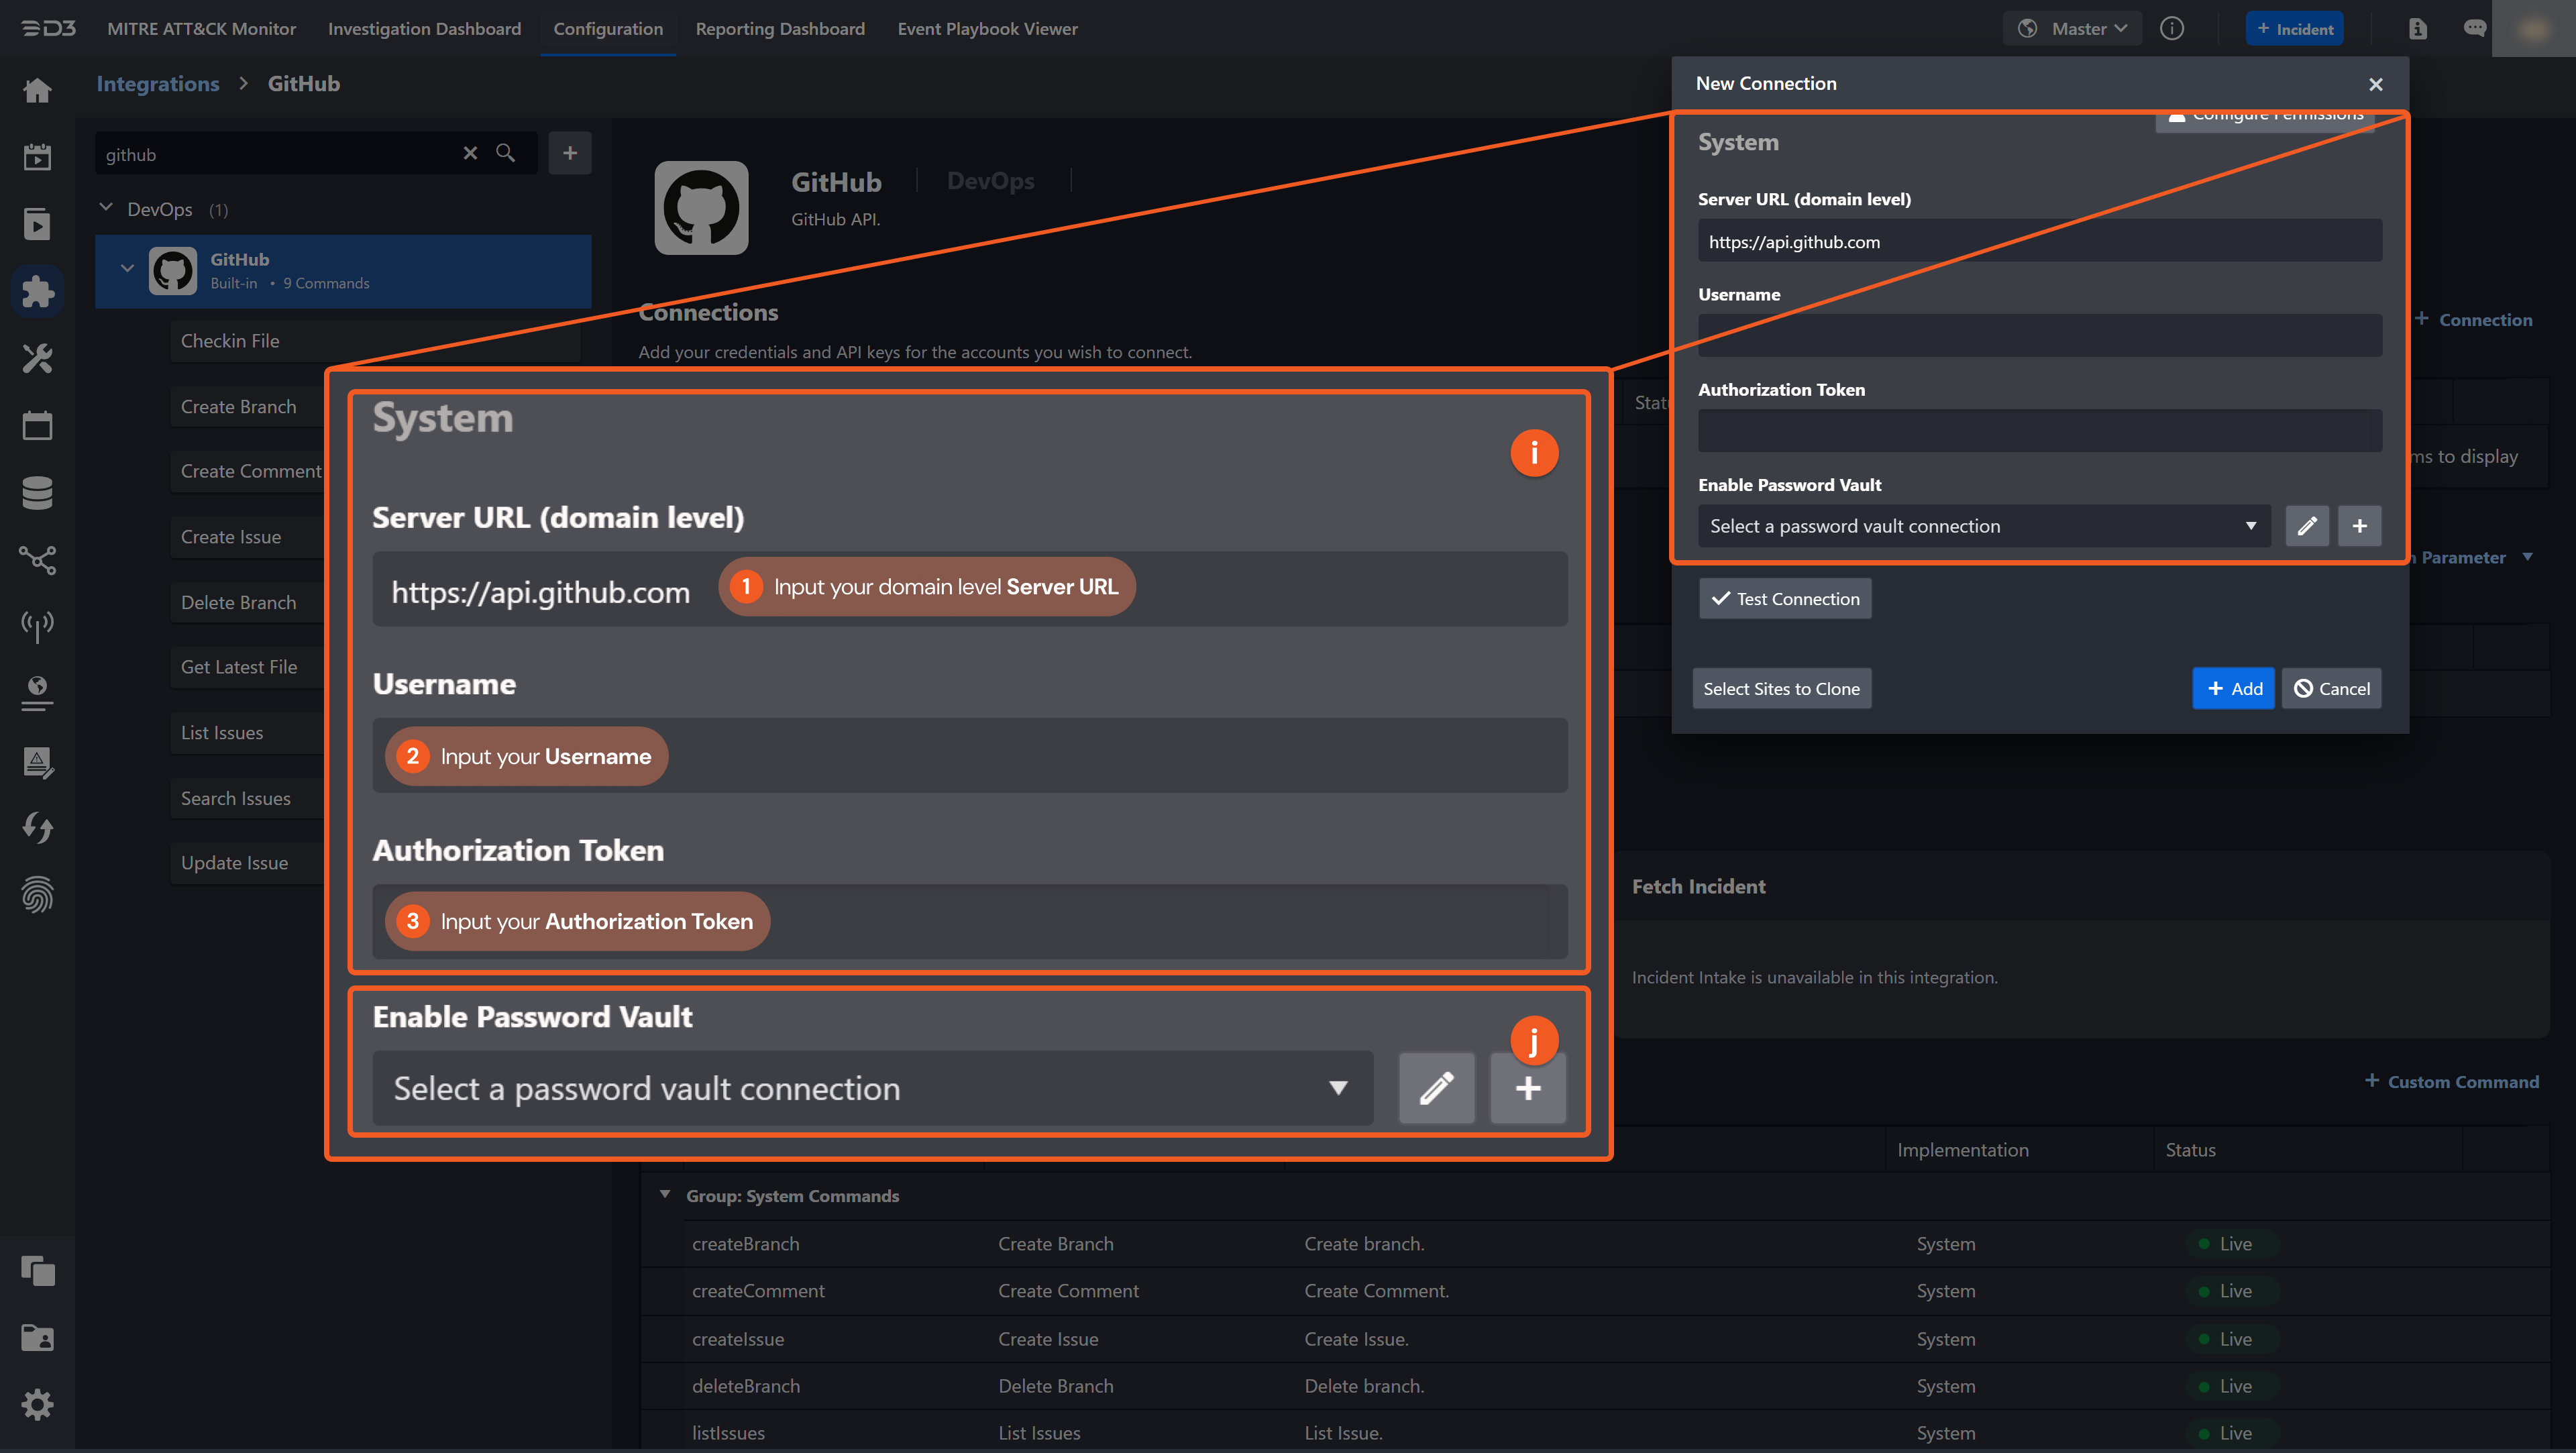Screen dimensions: 2576x1453
Task: Open settings gear in the sidebar
Action: click(x=37, y=1405)
